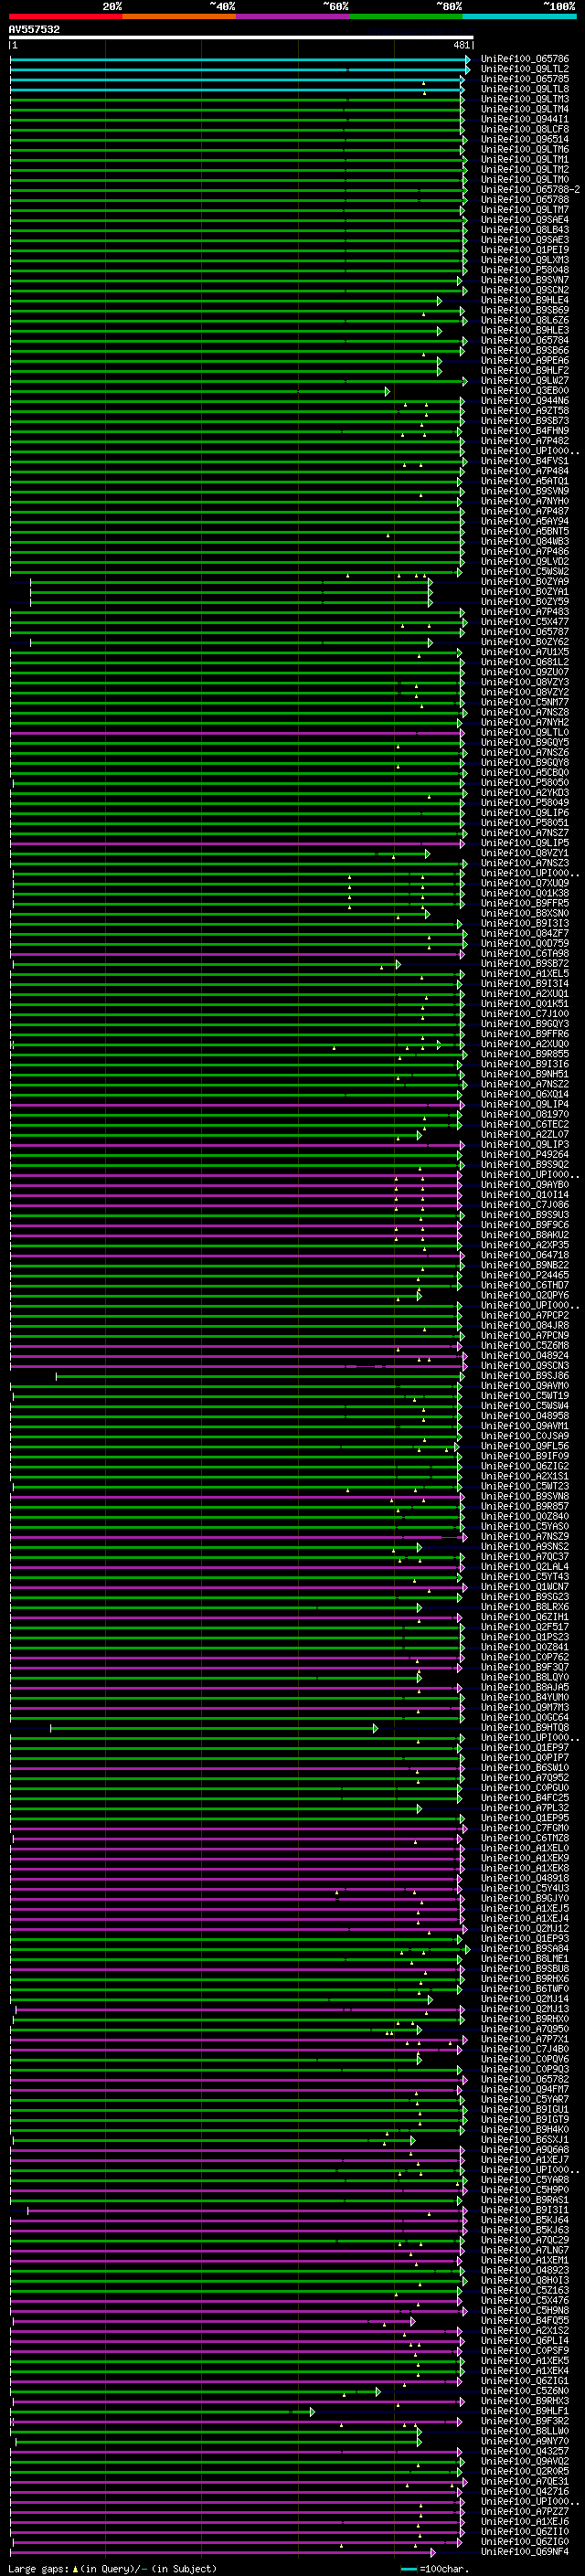The image size is (585, 2576).
Task: Select the UniRef100_Q2F517 label
Action: [525, 1627]
